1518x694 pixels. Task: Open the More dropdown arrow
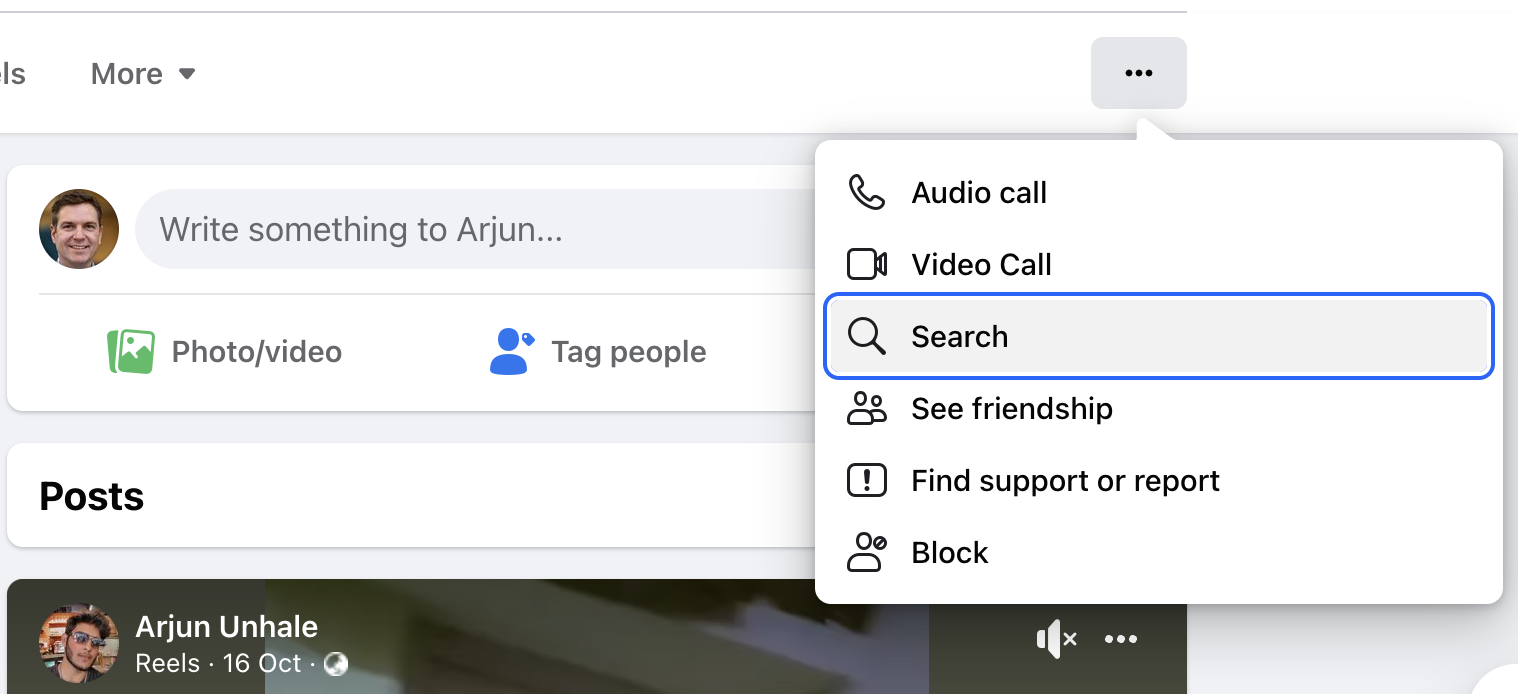tap(188, 73)
